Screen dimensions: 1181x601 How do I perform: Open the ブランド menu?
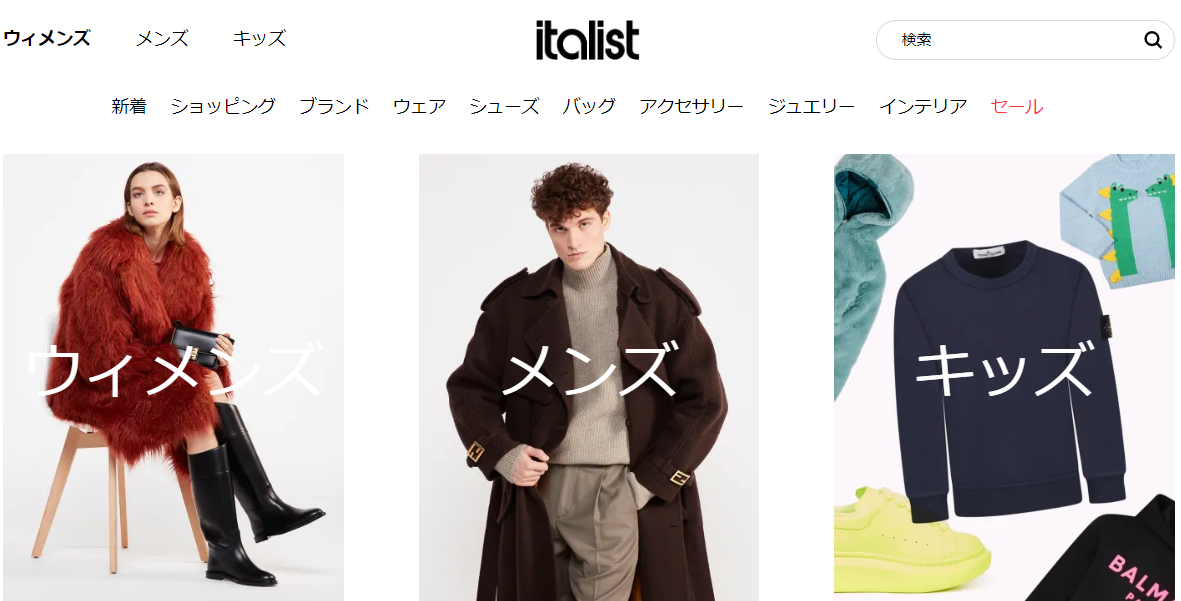pyautogui.click(x=334, y=106)
